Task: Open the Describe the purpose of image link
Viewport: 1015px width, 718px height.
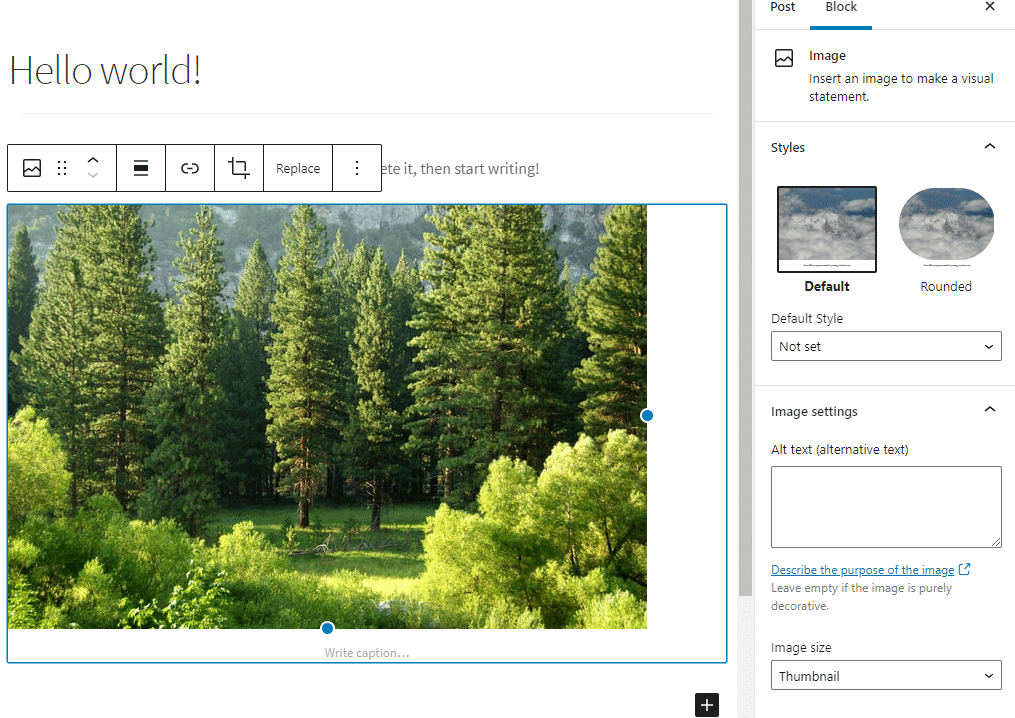Action: [x=863, y=569]
